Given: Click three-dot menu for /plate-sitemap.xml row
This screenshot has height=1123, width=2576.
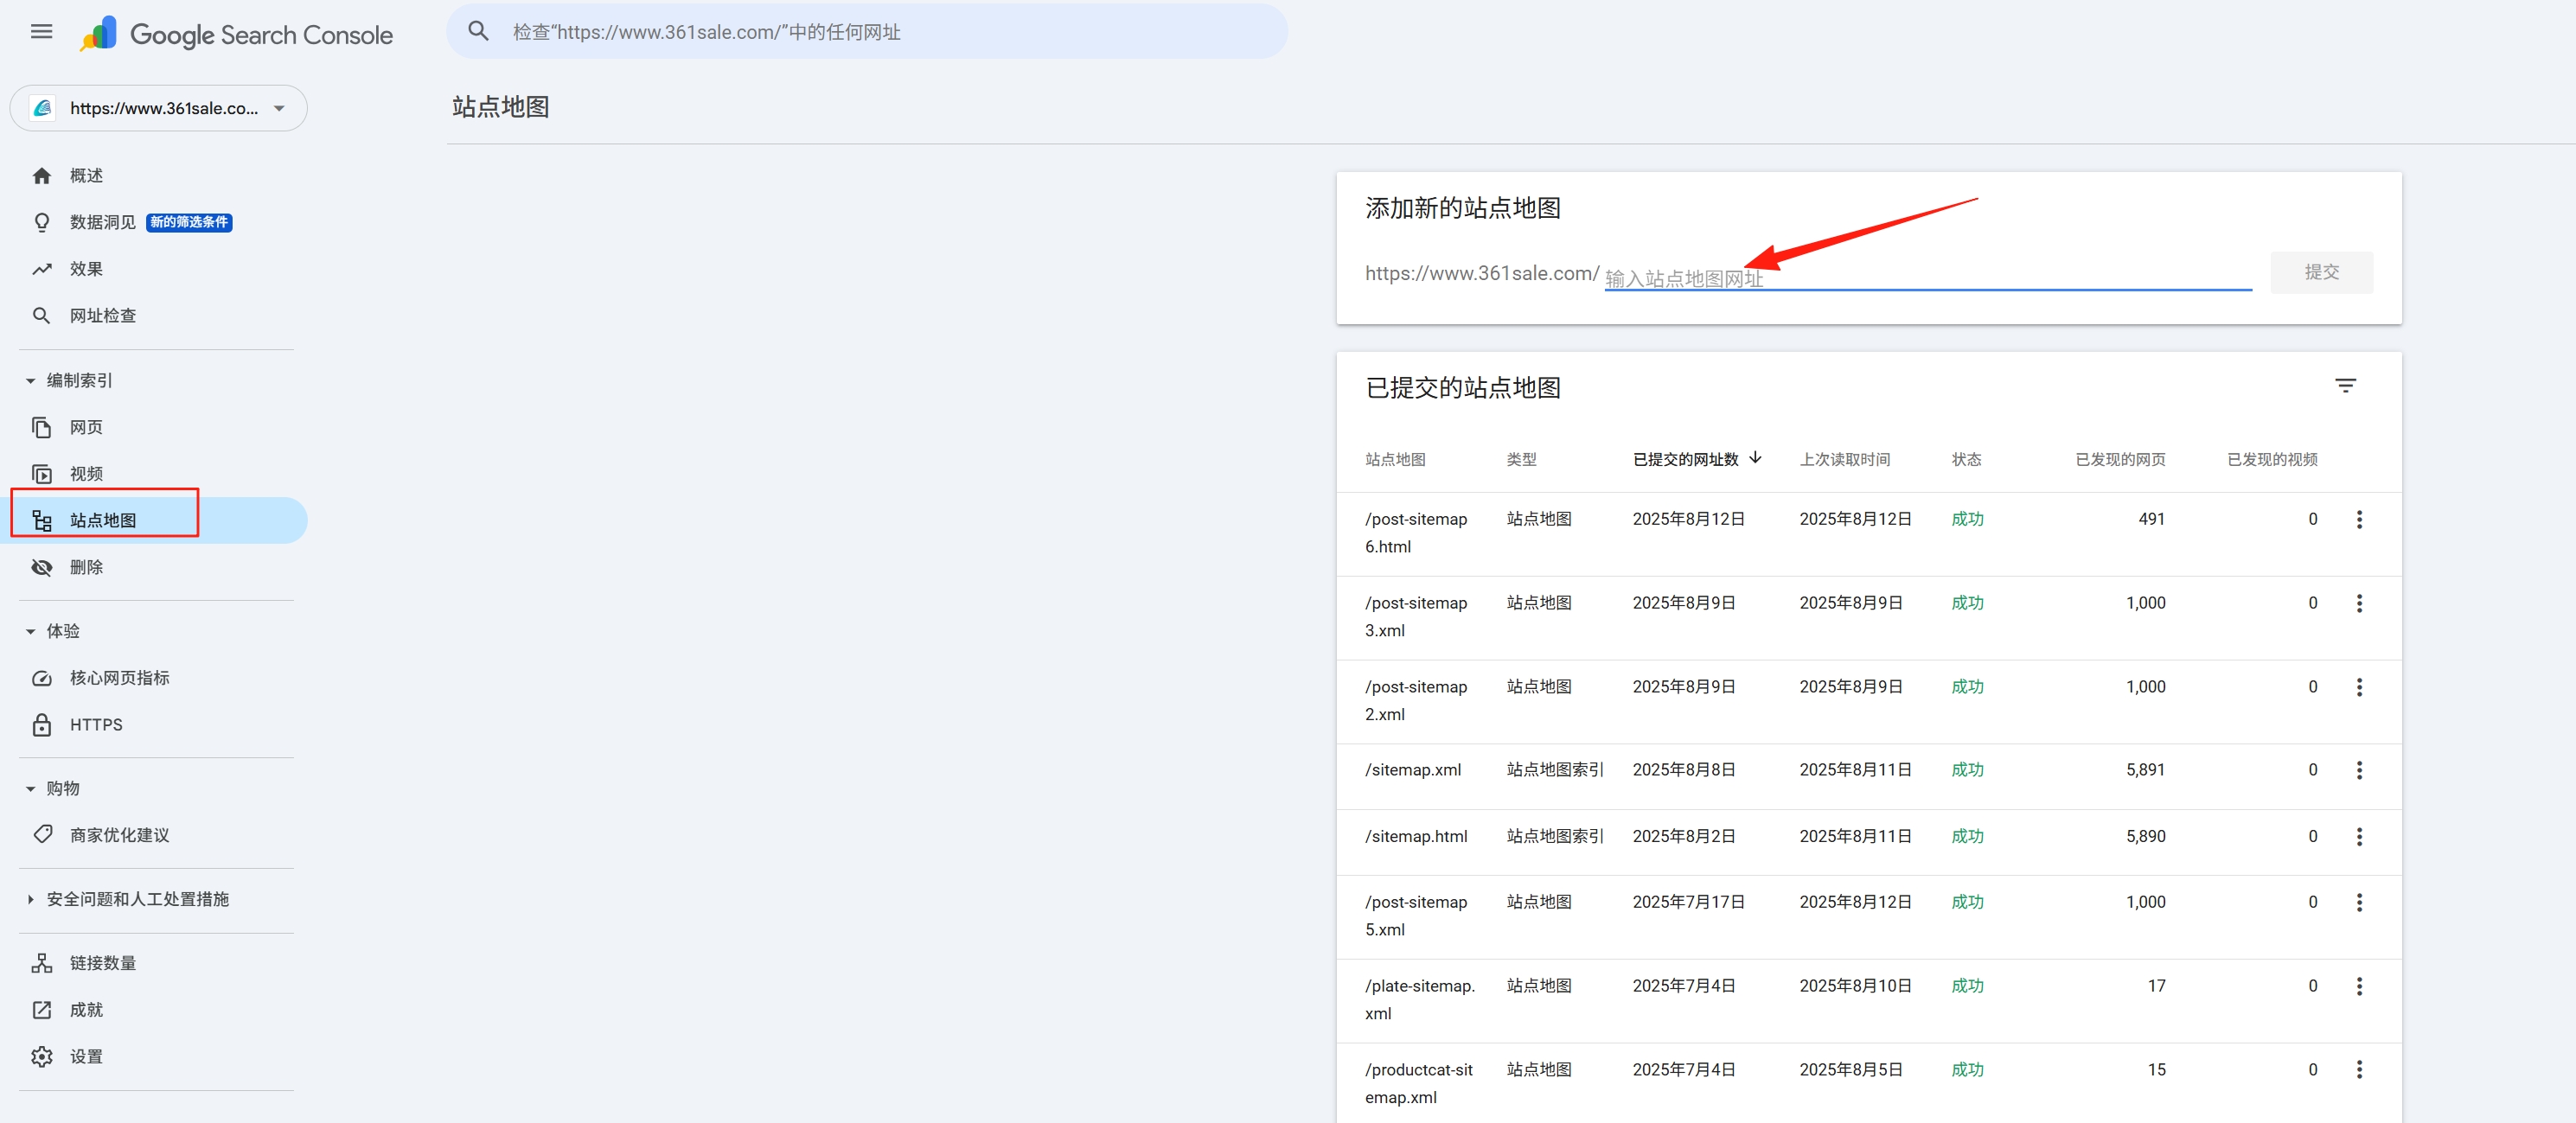Looking at the screenshot, I should pyautogui.click(x=2359, y=986).
